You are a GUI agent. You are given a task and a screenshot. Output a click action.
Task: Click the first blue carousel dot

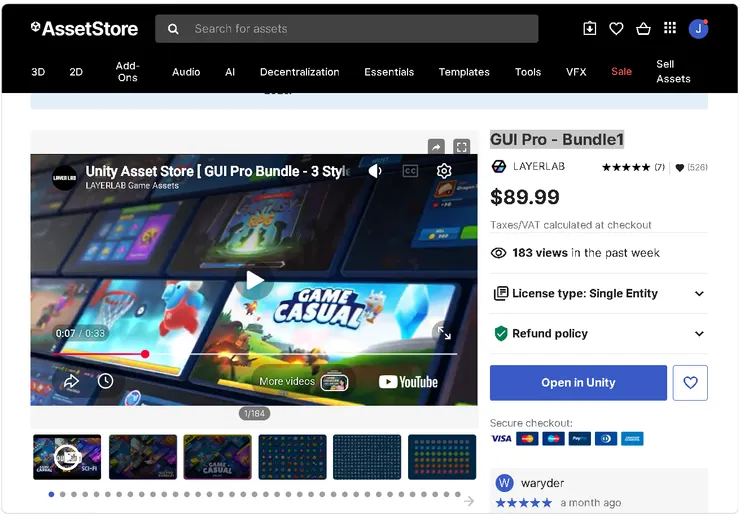point(51,494)
